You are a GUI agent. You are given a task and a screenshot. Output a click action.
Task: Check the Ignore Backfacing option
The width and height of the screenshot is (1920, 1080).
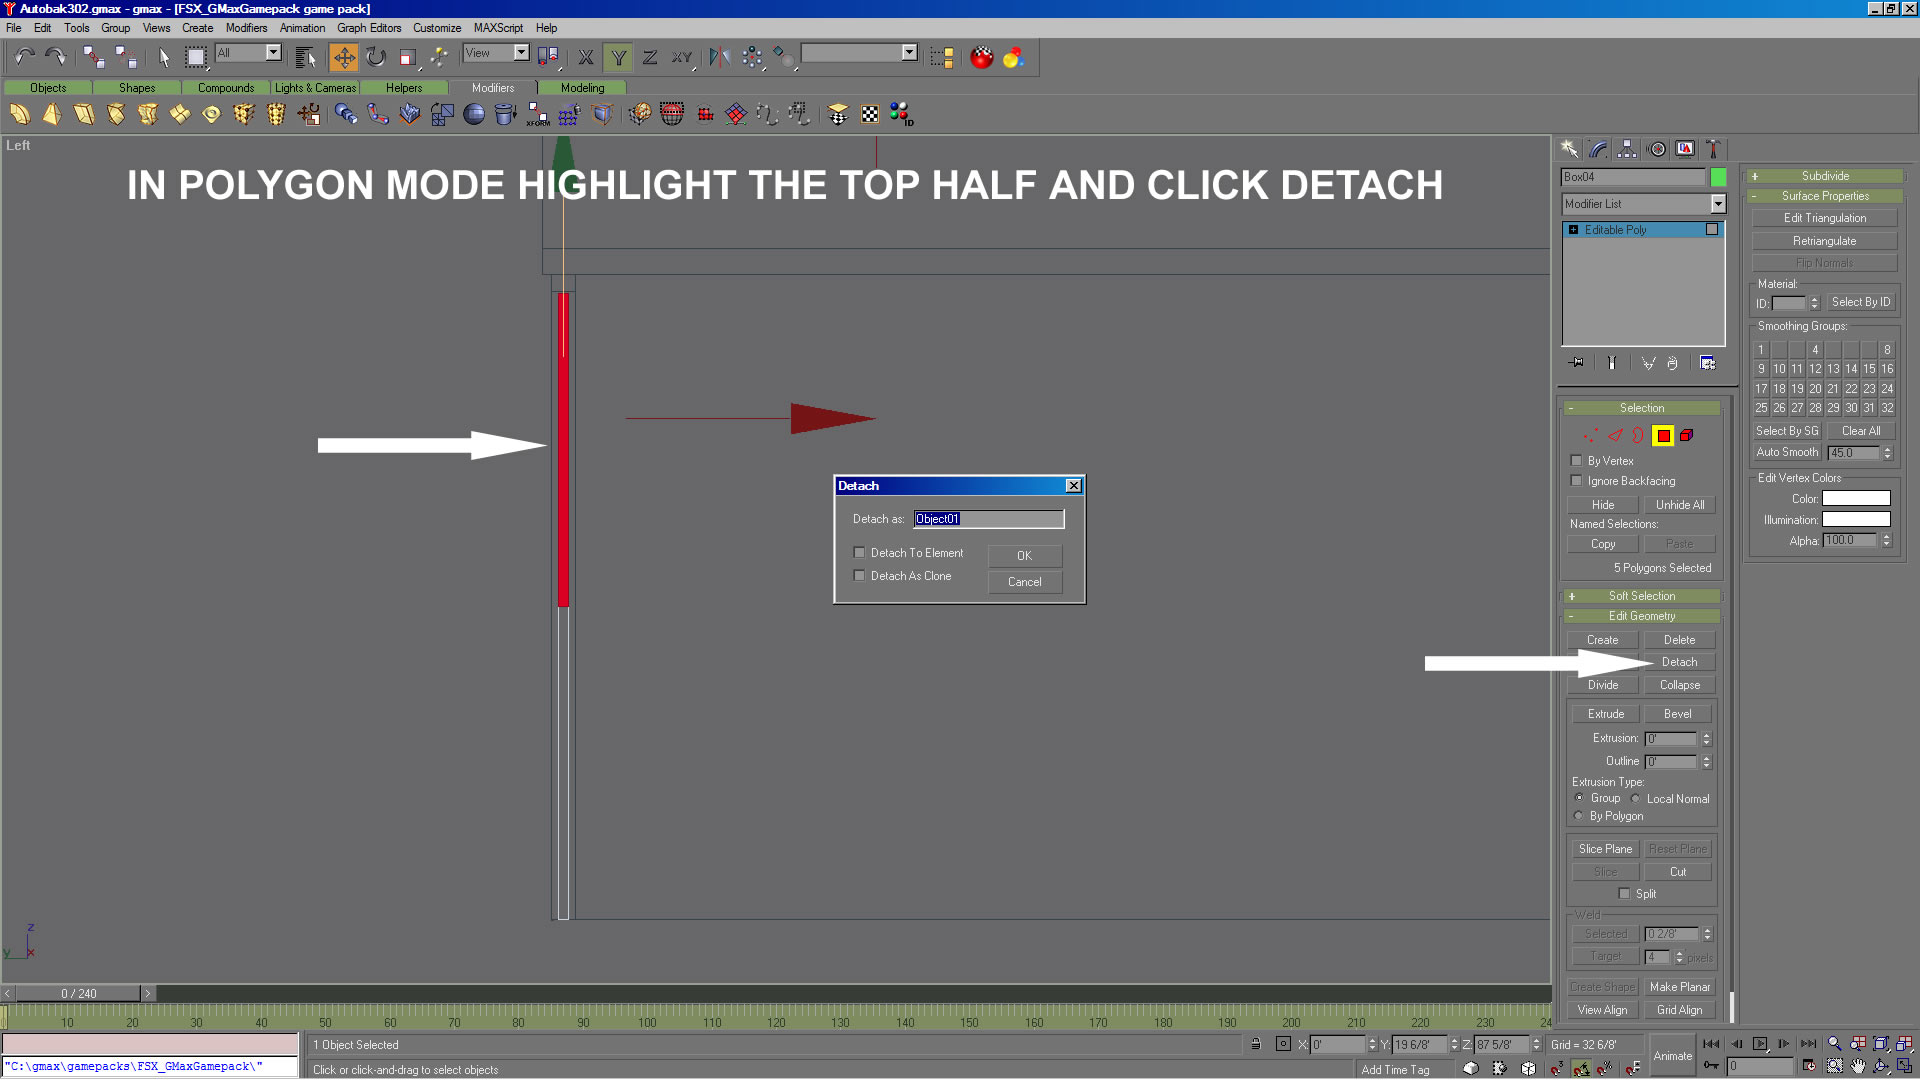coord(1577,480)
